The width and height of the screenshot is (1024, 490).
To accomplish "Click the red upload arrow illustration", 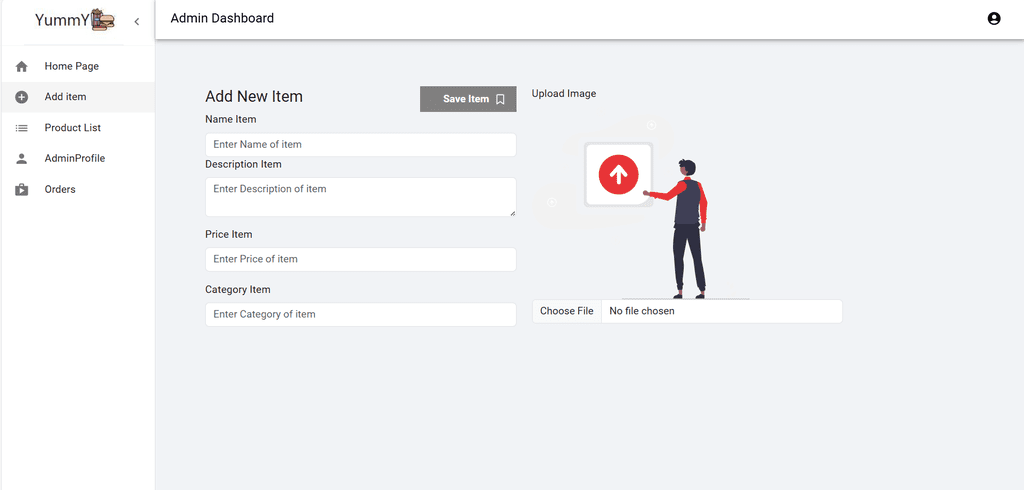I will pos(618,174).
